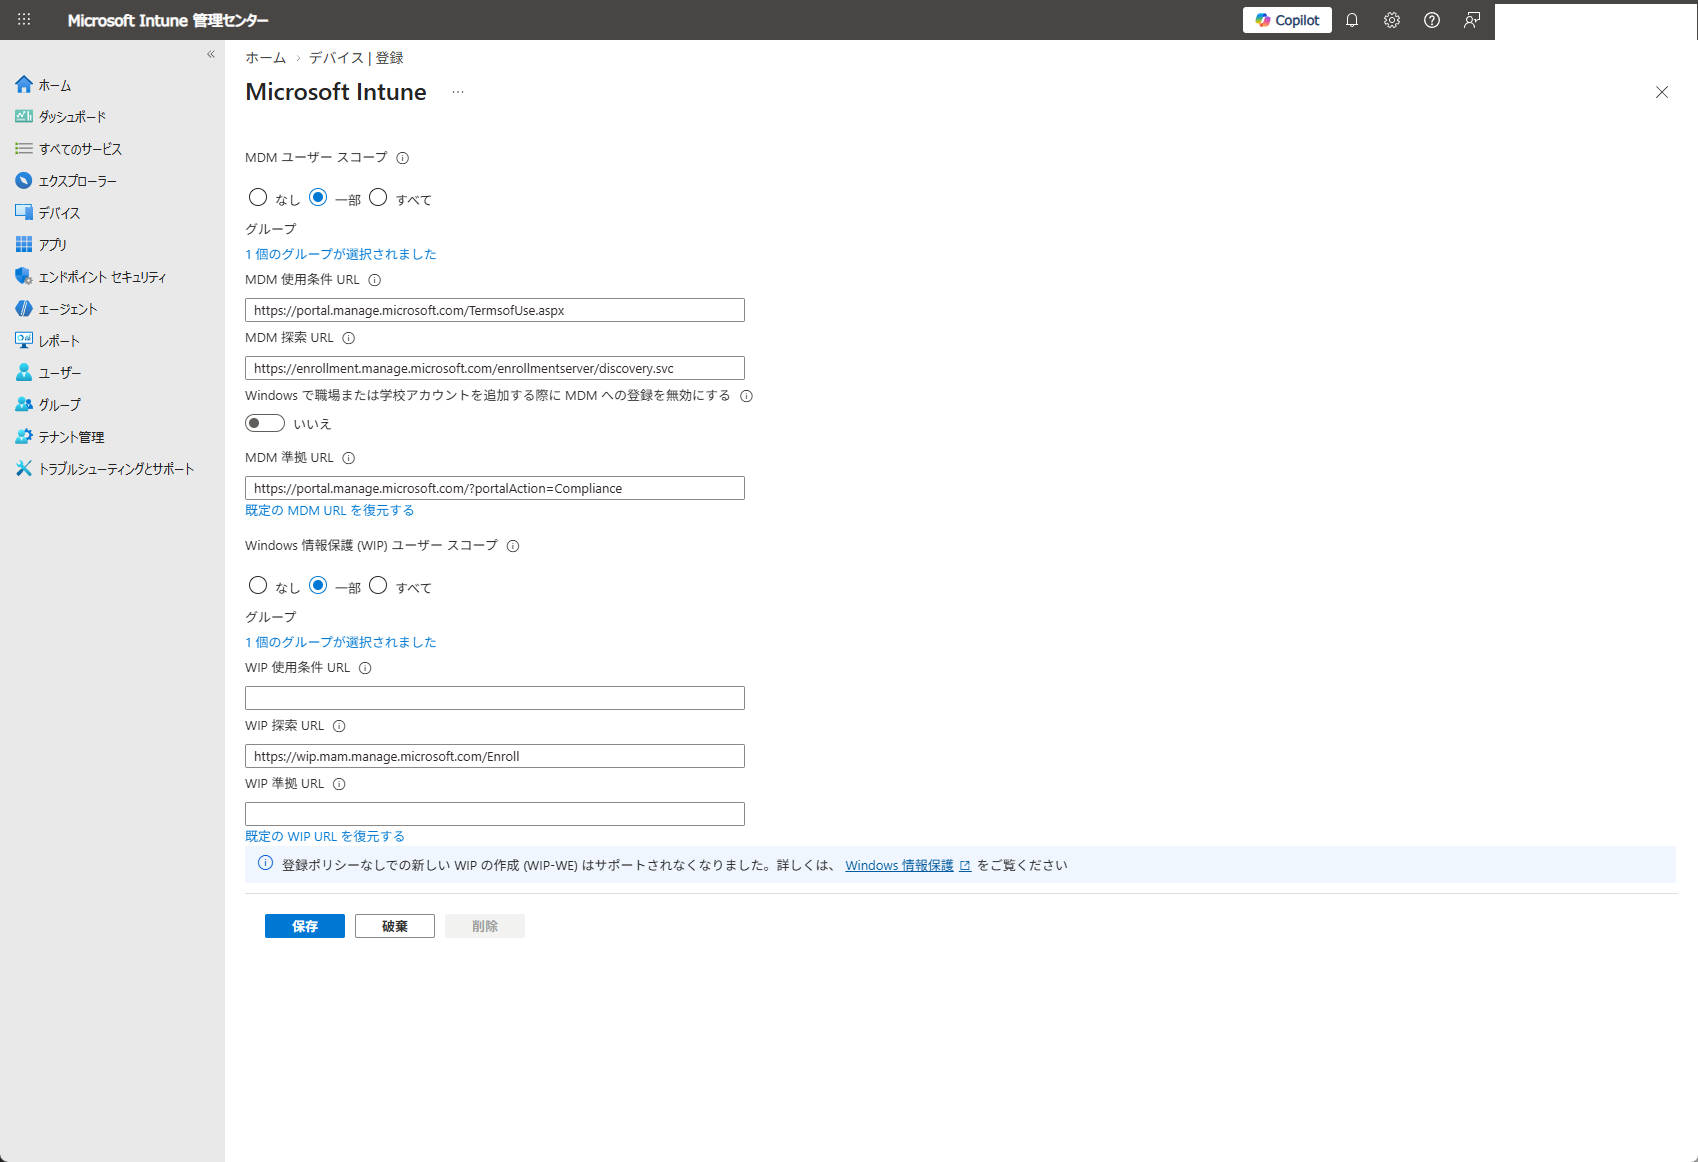Collapse the navigation sidebar with the chevron
Screen dimensions: 1698x1162
tap(210, 54)
